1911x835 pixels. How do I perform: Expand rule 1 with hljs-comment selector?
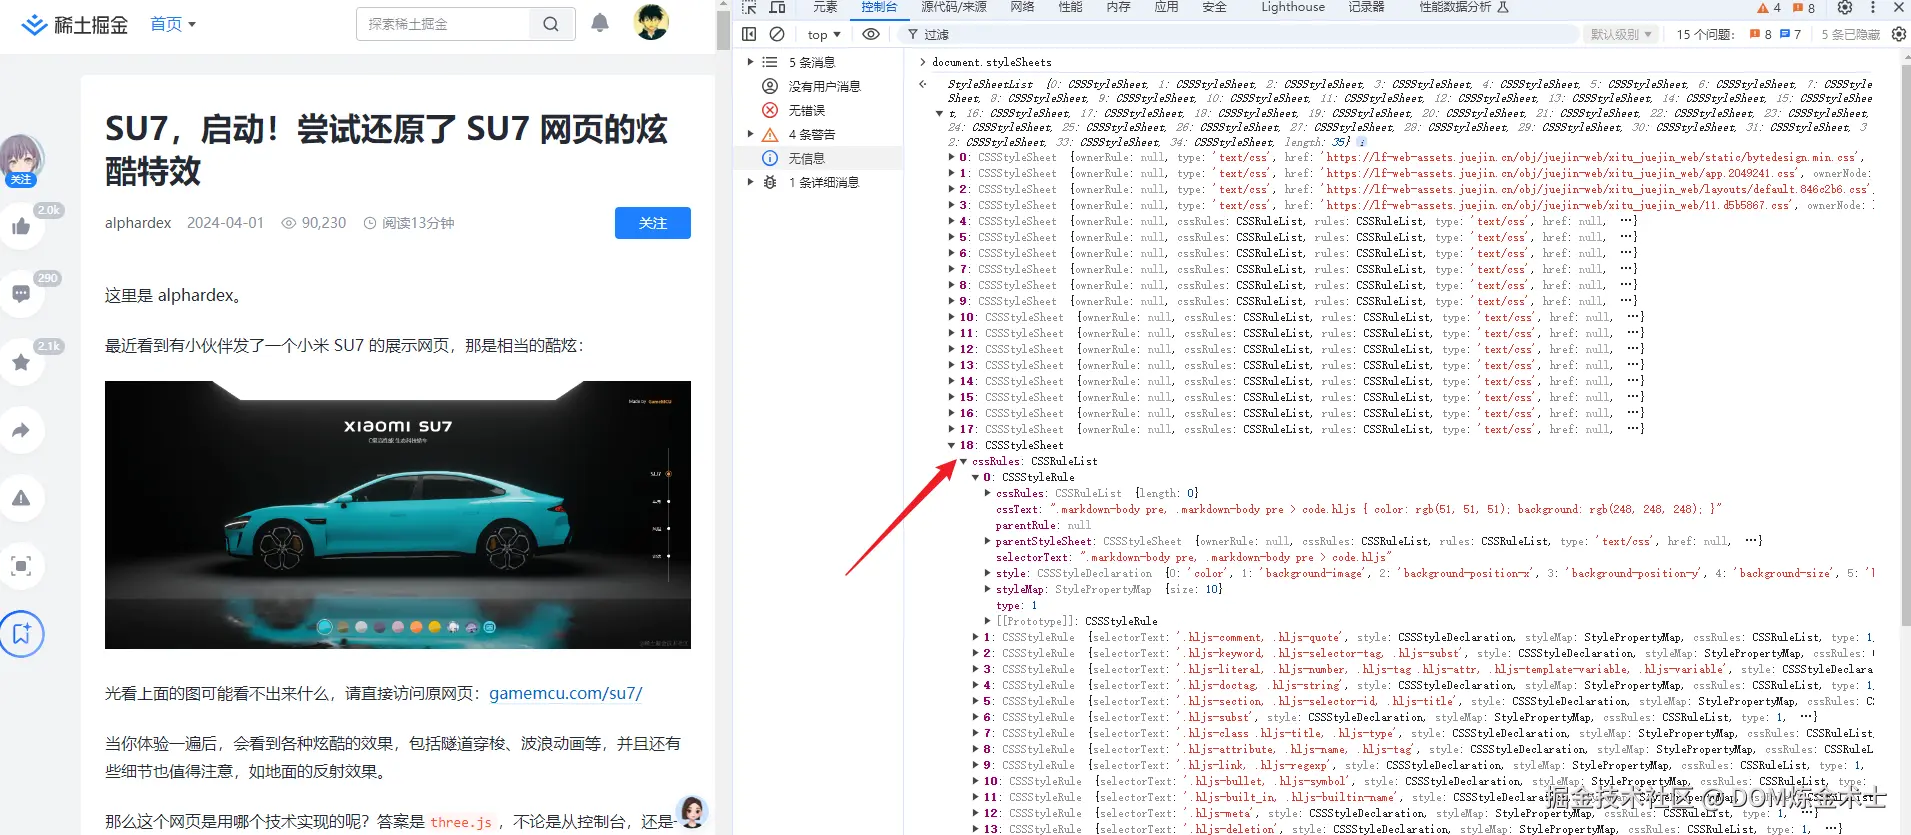[x=976, y=637]
